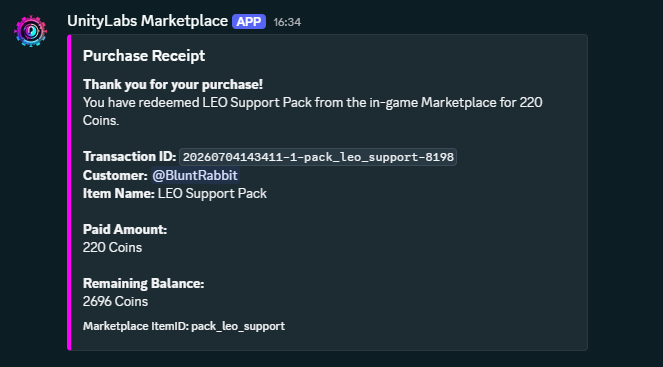
Task: Click the Purchase Receipt embed title
Action: 144,55
